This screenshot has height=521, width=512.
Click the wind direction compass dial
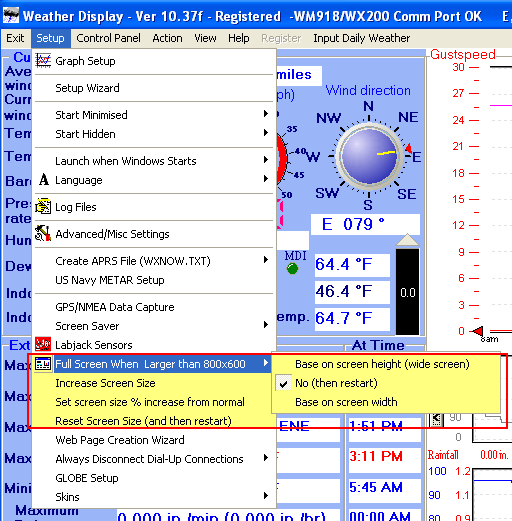369,156
